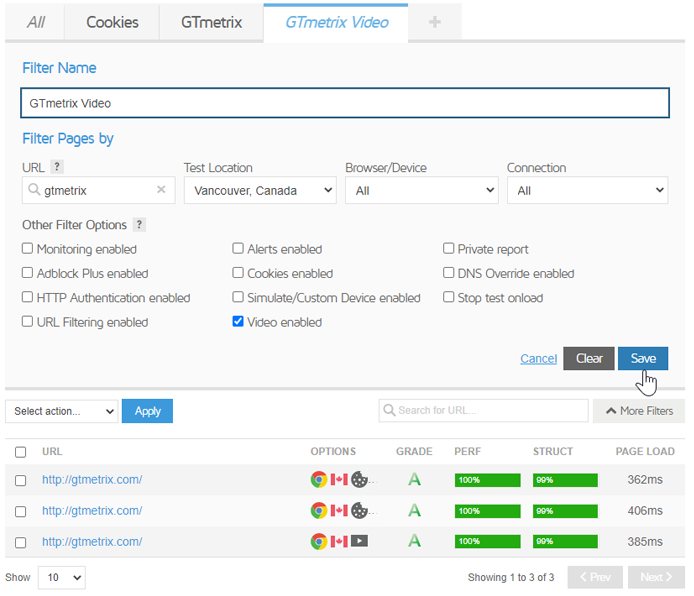The image size is (694, 596).
Task: Select the GTmetrix Video tab
Action: (336, 22)
